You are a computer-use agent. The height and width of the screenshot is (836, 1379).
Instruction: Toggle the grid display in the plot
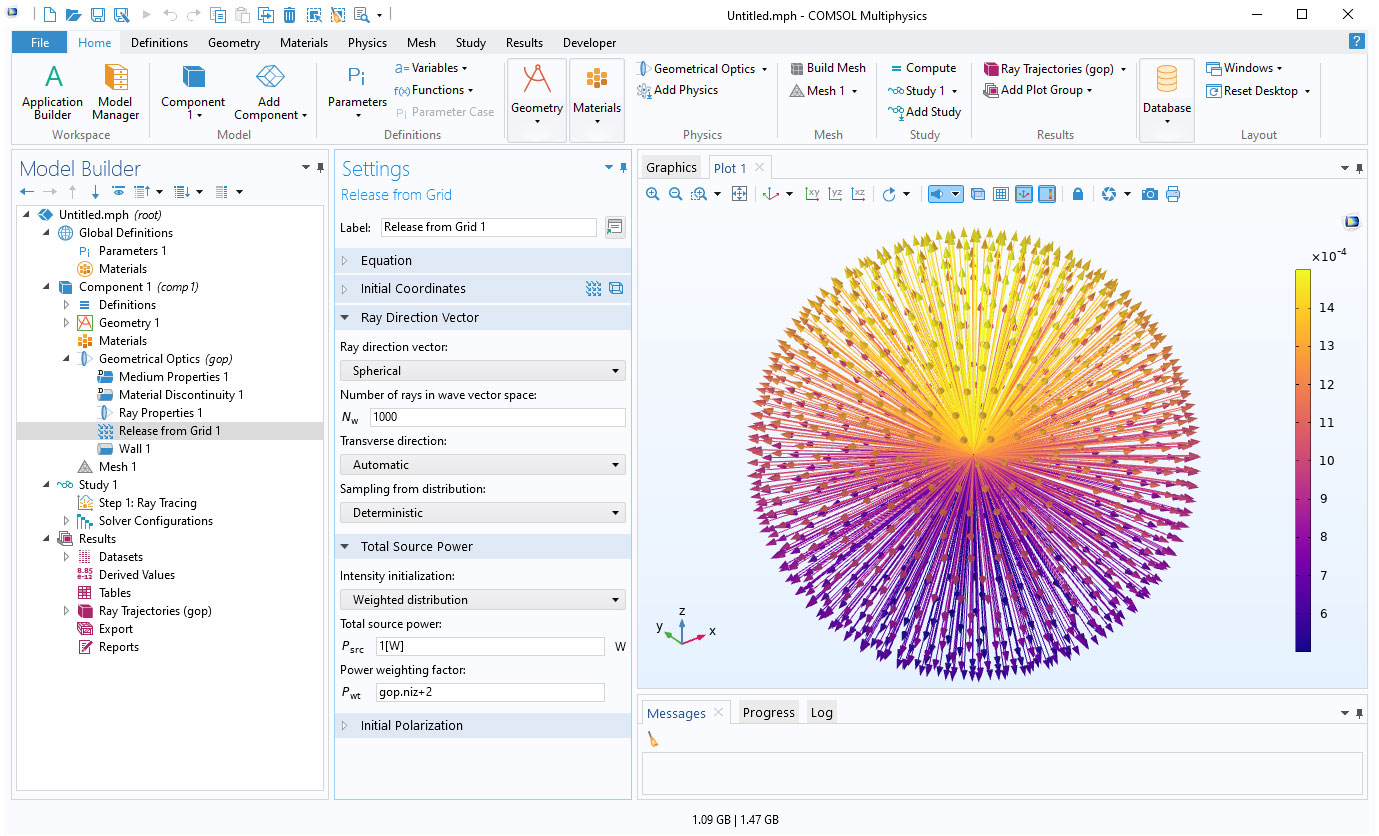1000,194
